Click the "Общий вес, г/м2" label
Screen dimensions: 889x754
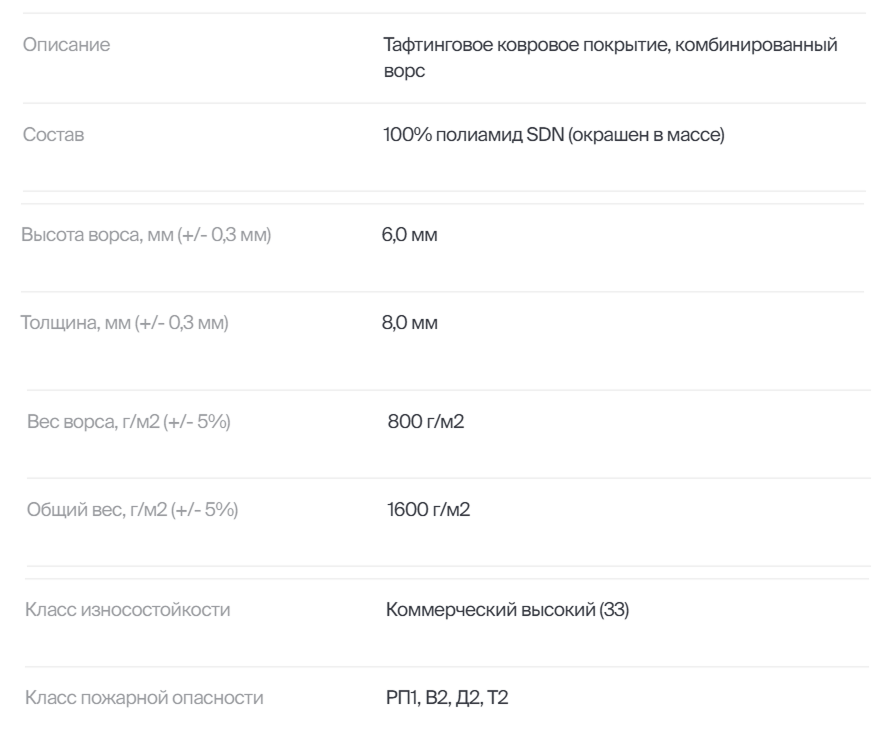point(86,510)
